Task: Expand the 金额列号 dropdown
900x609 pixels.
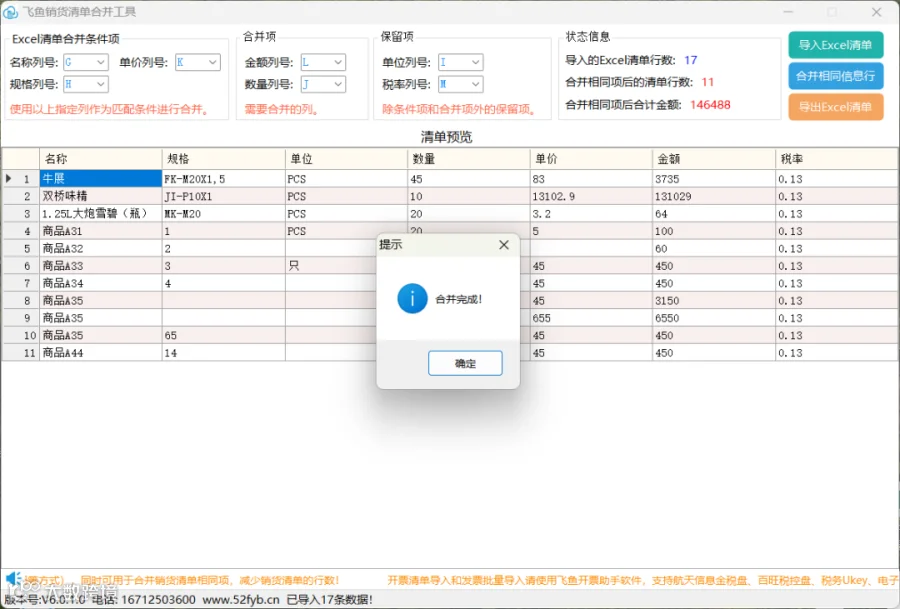Action: tap(323, 62)
